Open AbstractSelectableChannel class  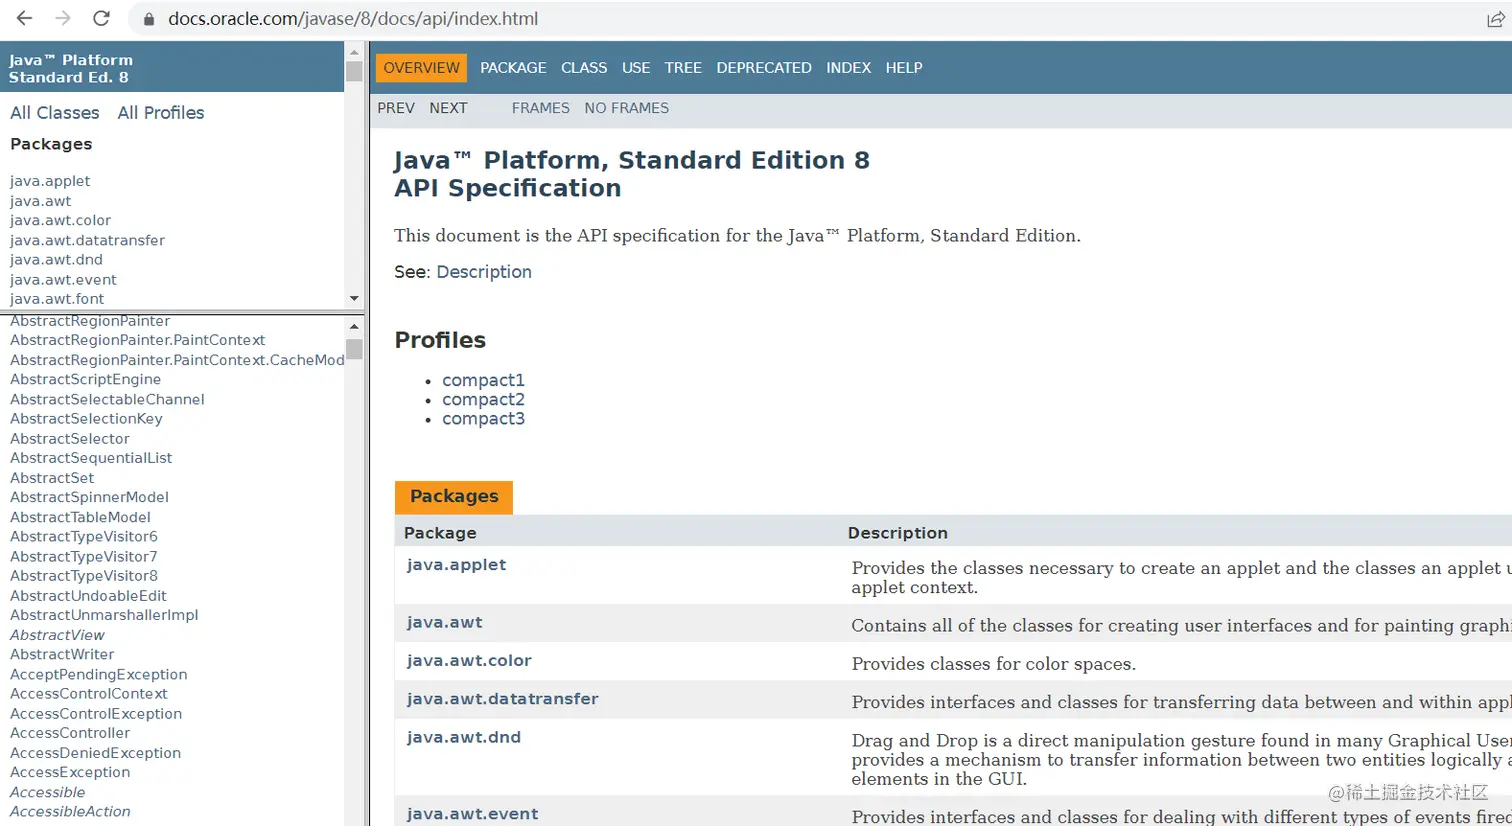coord(107,399)
